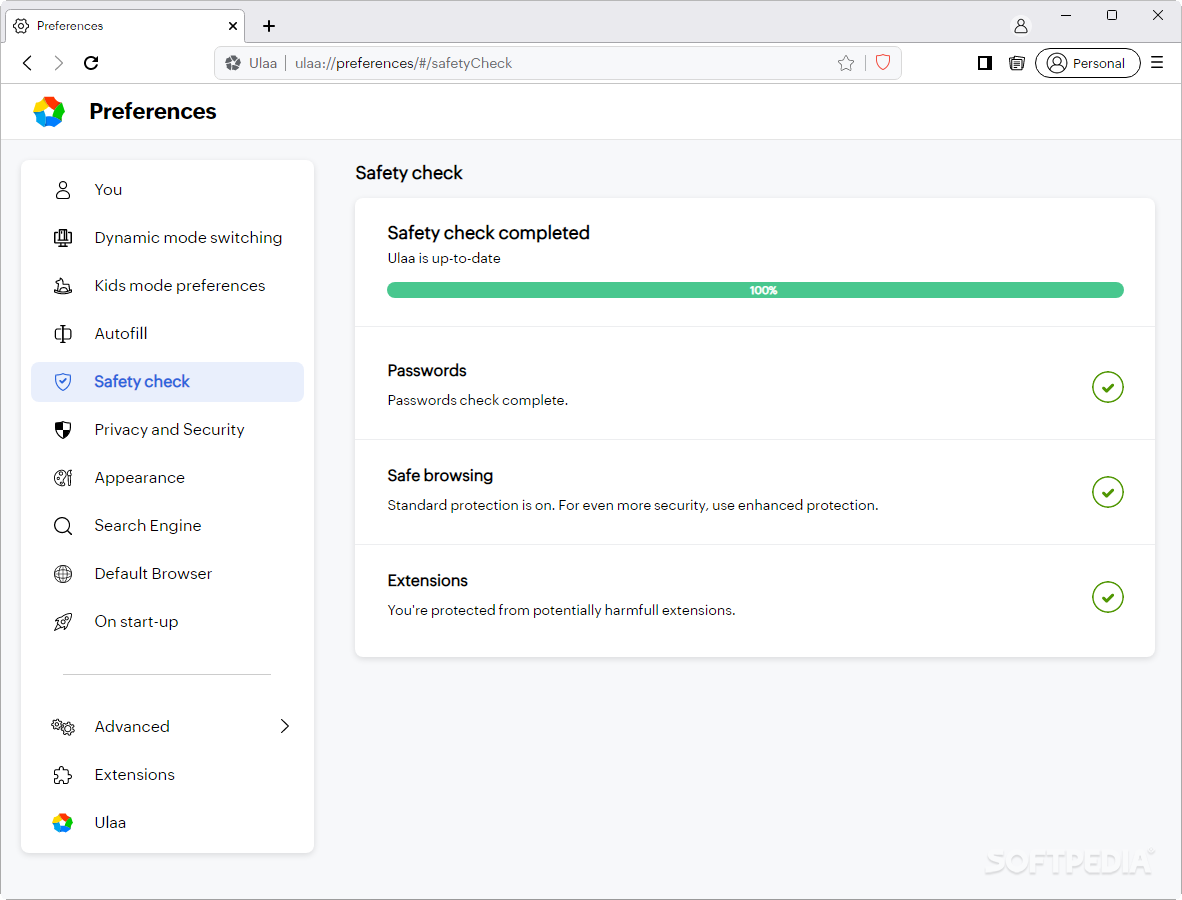The image size is (1182, 900).
Task: Go to Autofill settings
Action: [167, 334]
